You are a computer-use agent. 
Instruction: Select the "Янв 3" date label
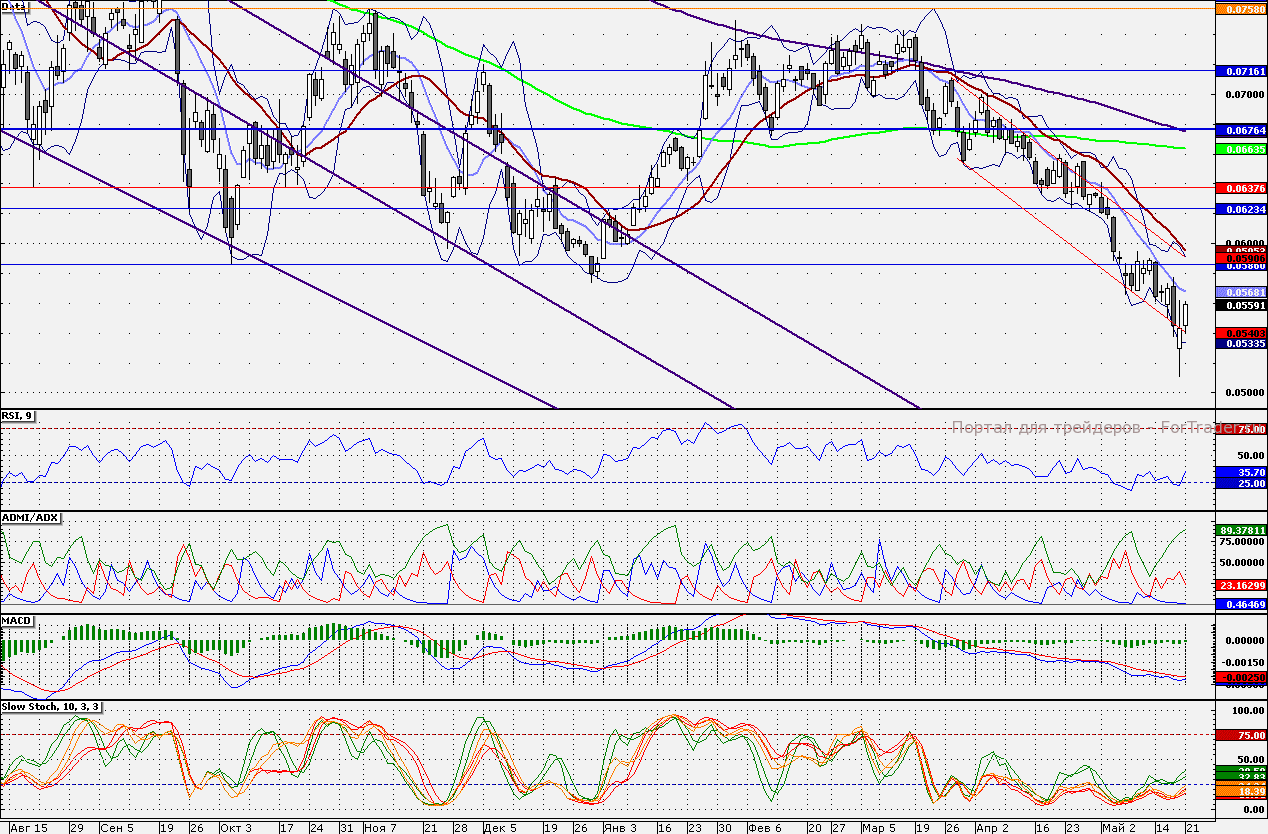tap(619, 828)
